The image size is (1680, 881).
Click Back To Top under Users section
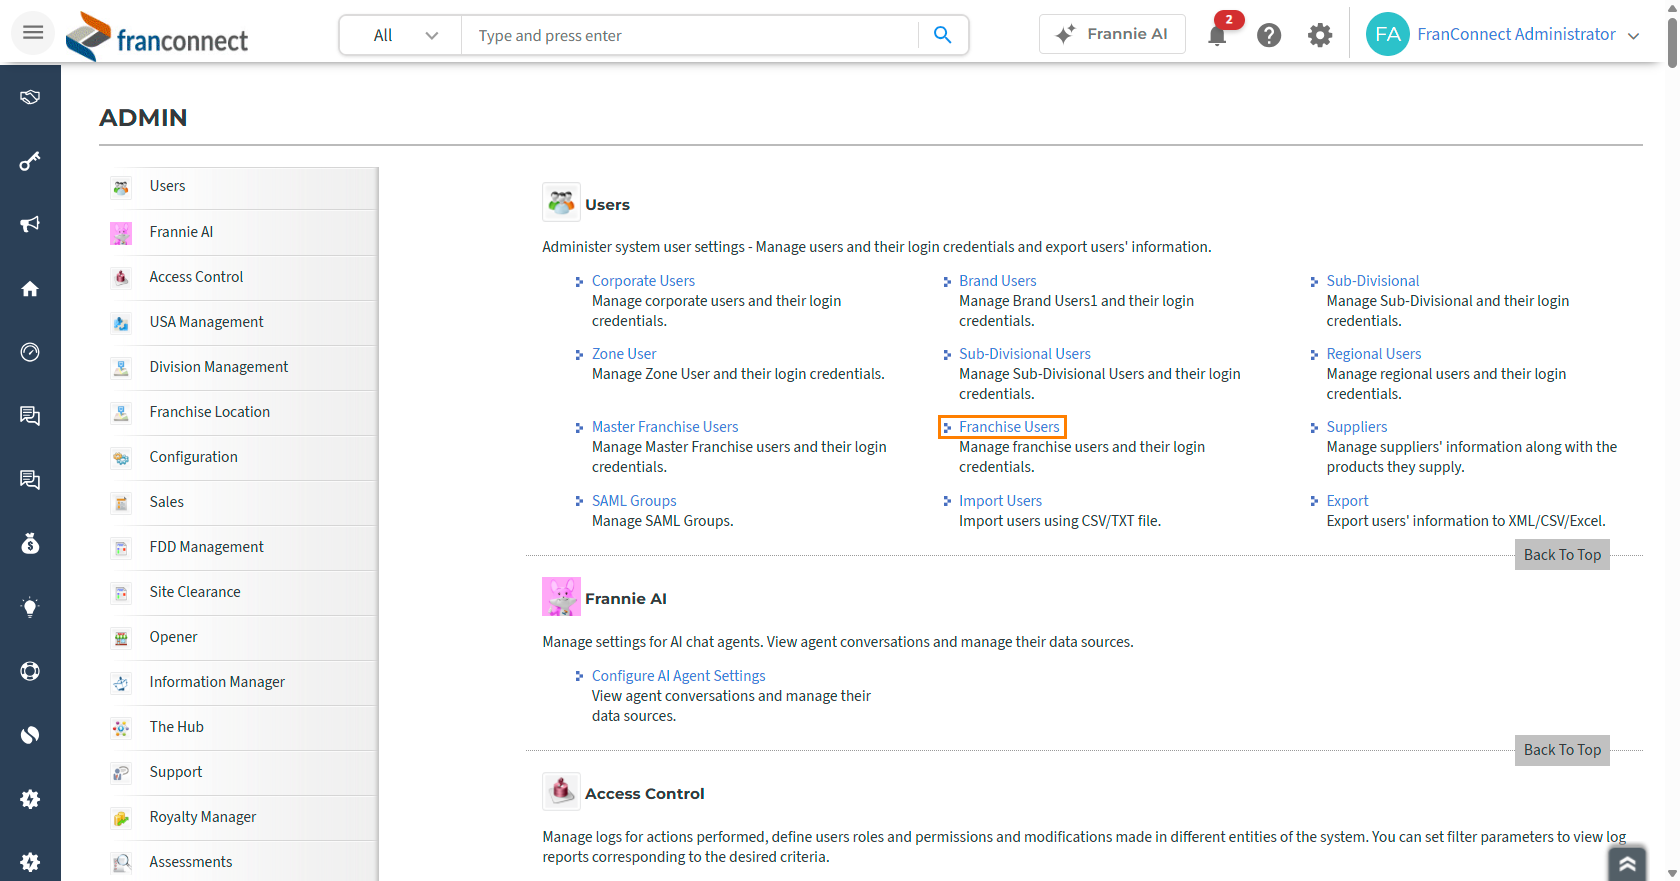(1562, 555)
